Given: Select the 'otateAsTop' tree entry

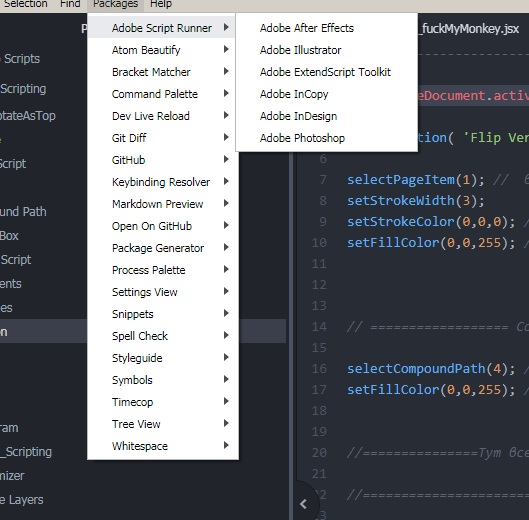Looking at the screenshot, I should point(28,116).
